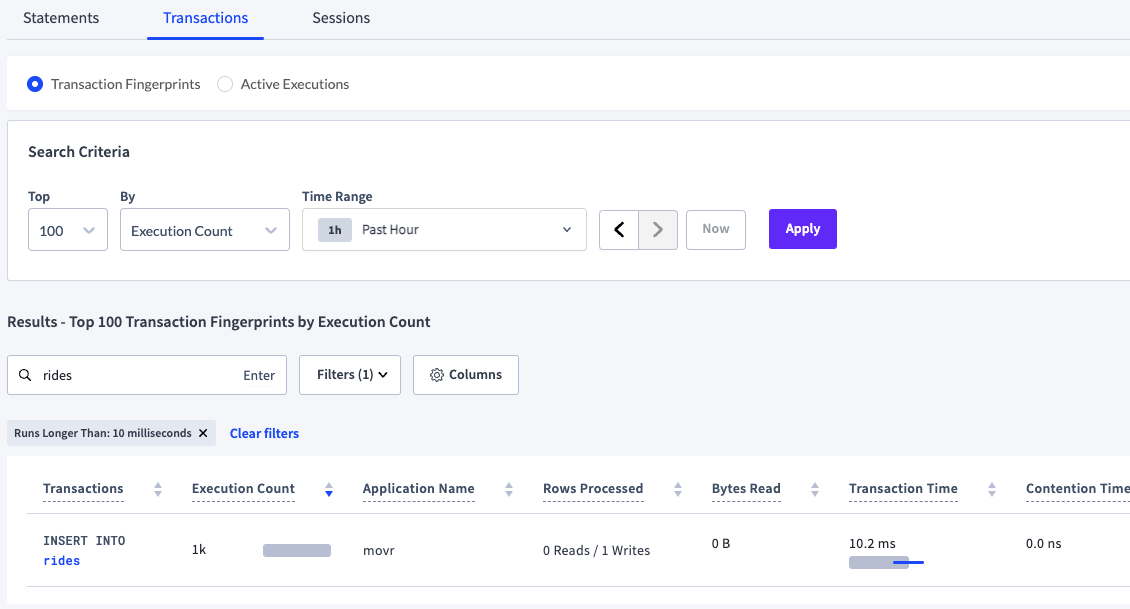Remove the Runs Longer Than filter chip
This screenshot has width=1130, height=609.
pos(203,434)
